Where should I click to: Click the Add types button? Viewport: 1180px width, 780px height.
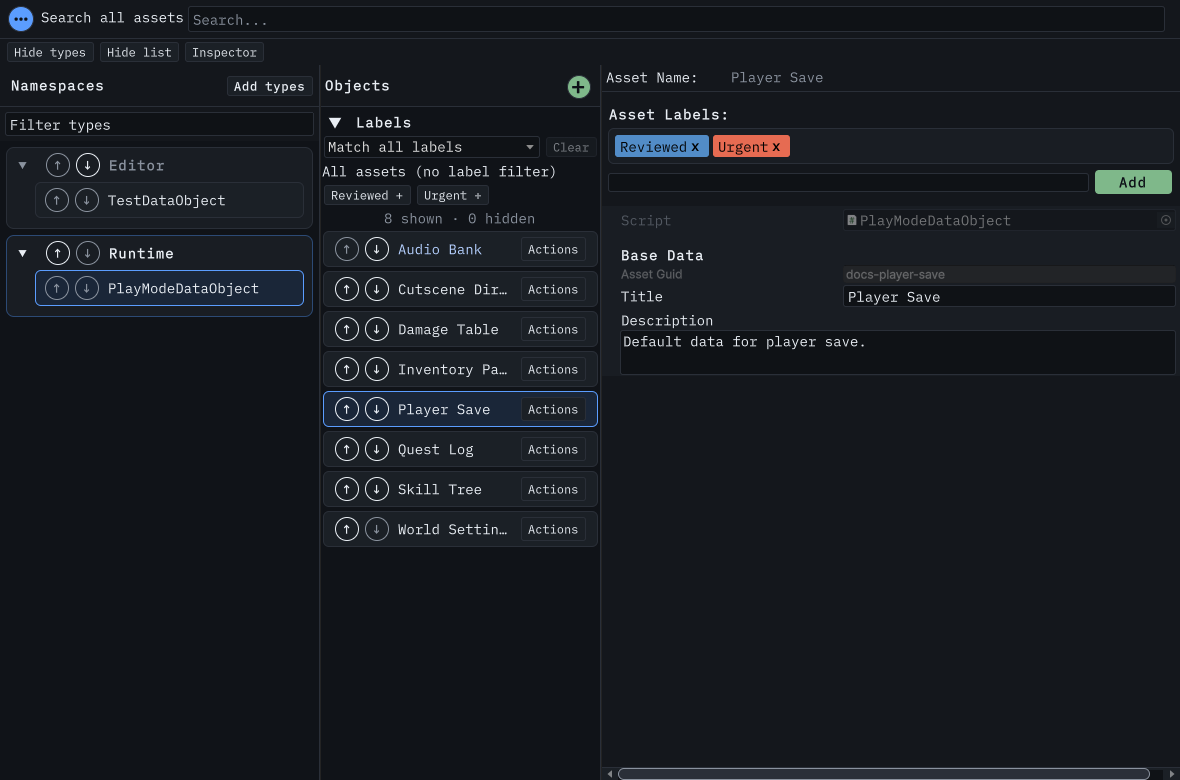click(x=269, y=86)
